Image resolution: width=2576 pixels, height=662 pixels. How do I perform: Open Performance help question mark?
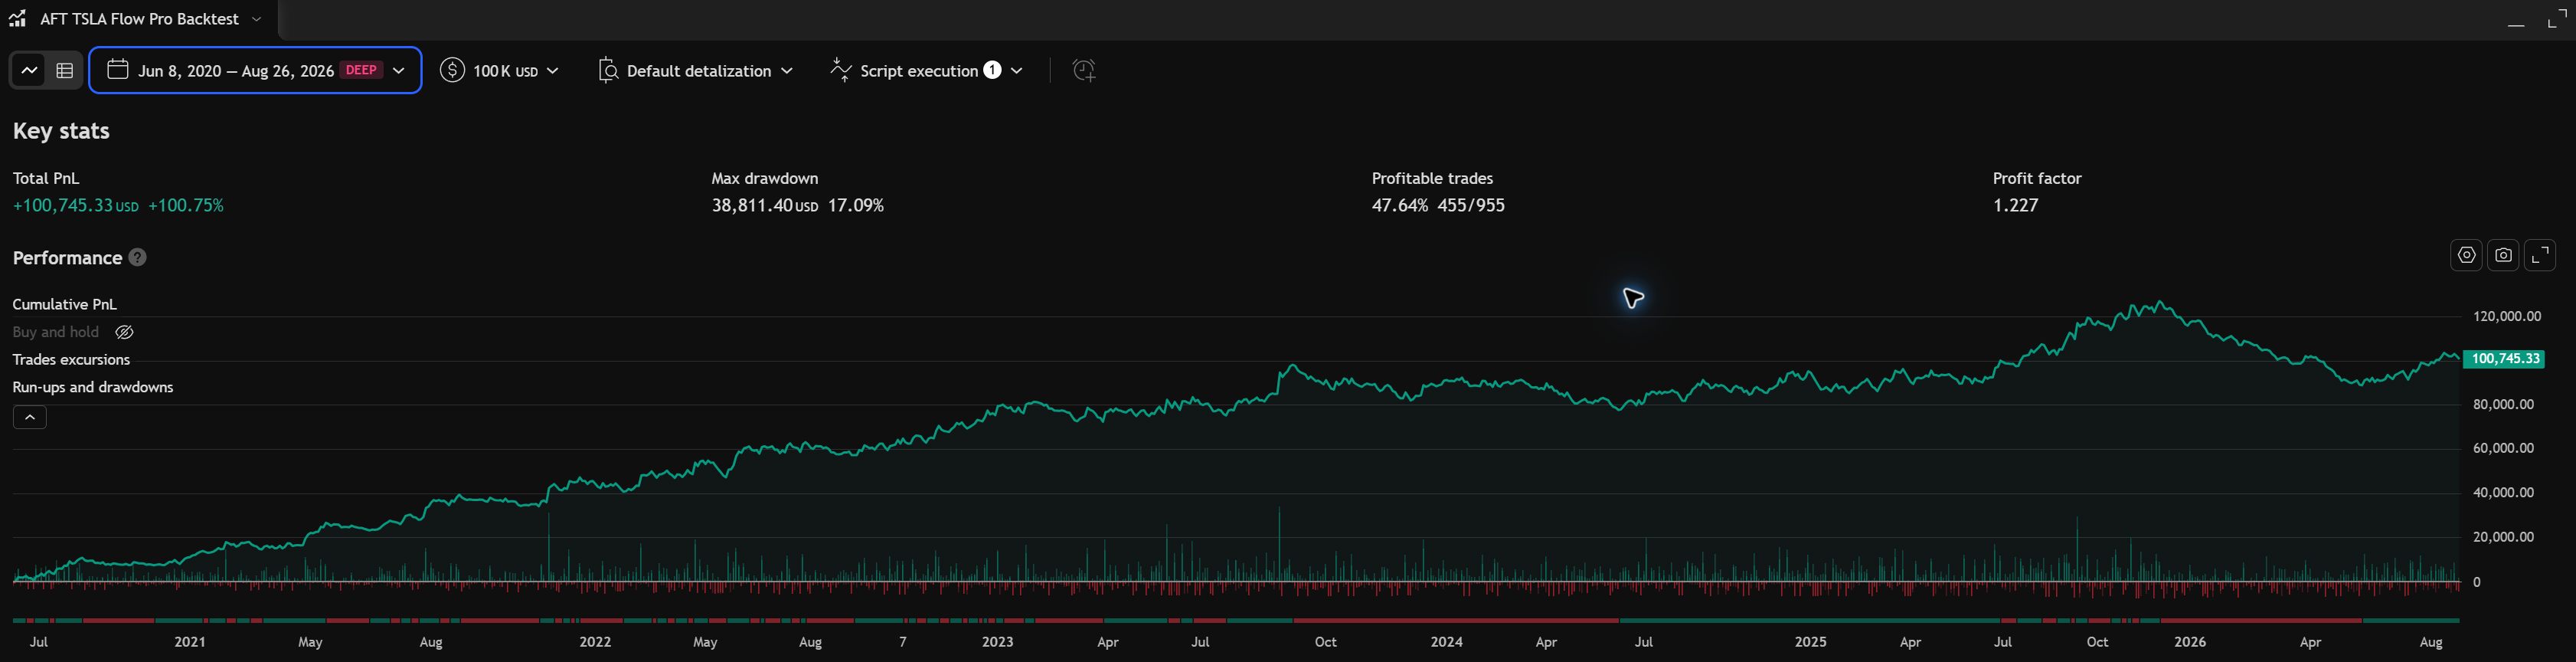pos(138,257)
